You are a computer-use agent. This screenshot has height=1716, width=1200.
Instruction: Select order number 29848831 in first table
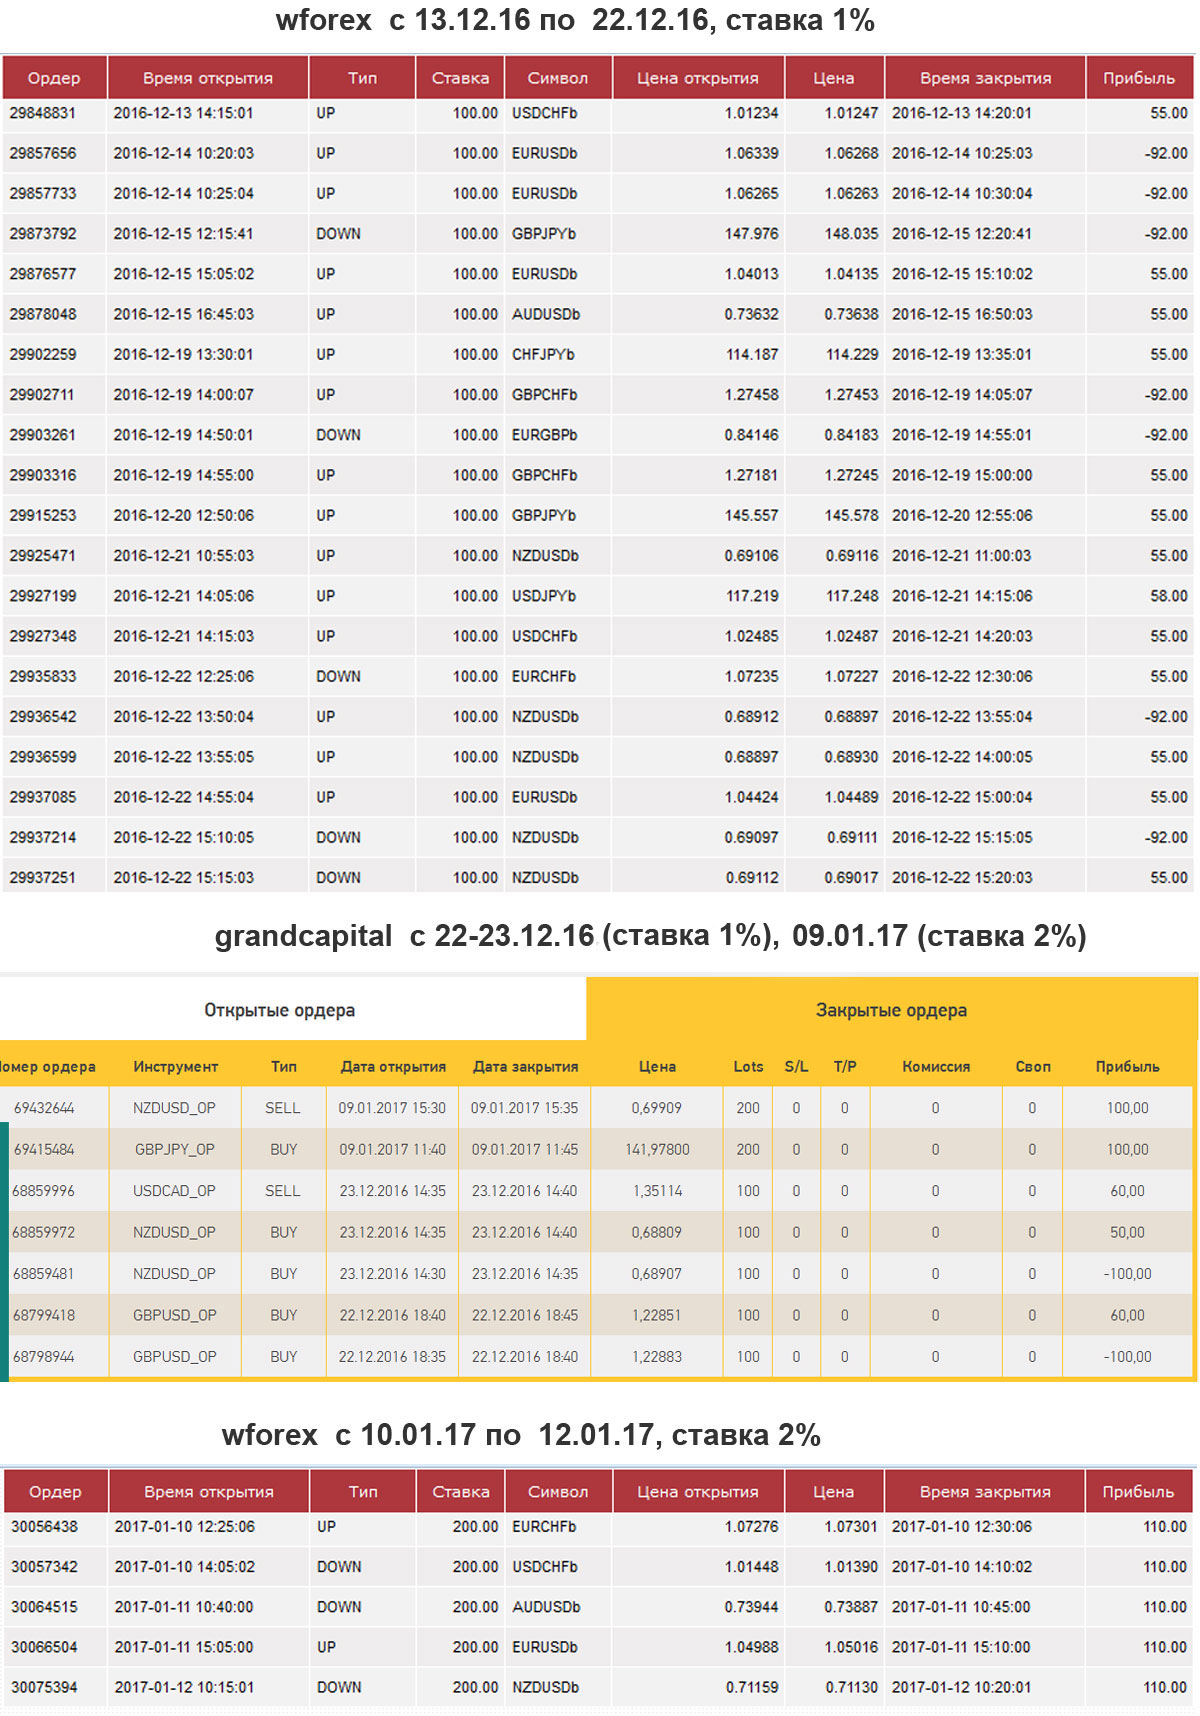(x=43, y=113)
